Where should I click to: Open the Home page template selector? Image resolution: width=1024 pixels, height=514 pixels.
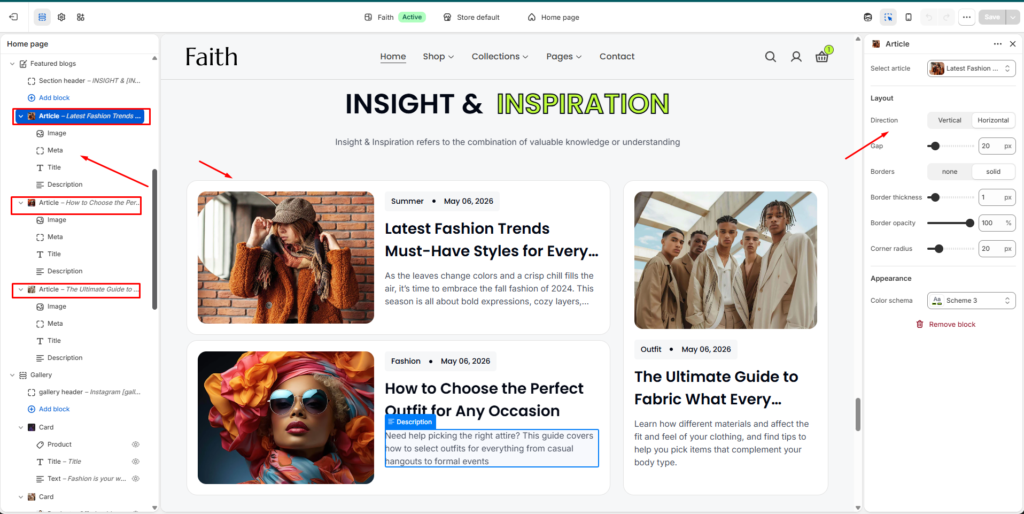(553, 18)
